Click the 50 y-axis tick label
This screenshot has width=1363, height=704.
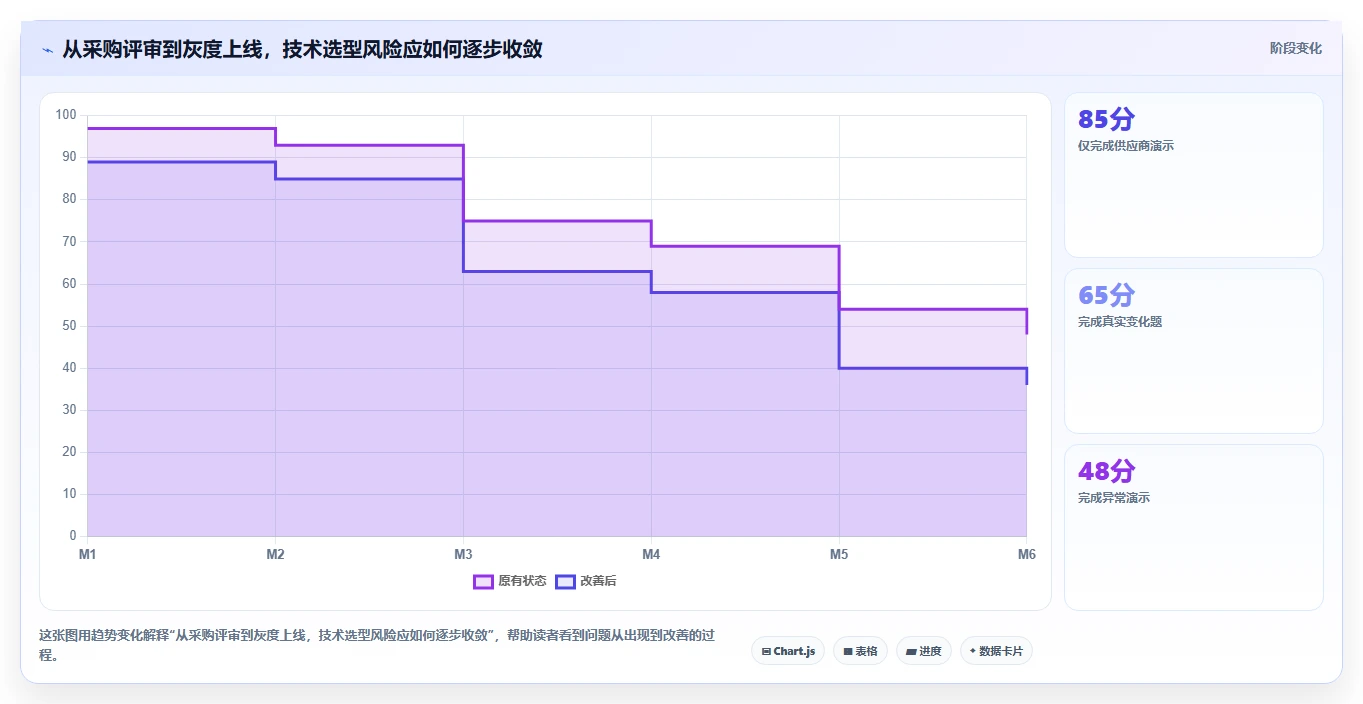coord(69,326)
